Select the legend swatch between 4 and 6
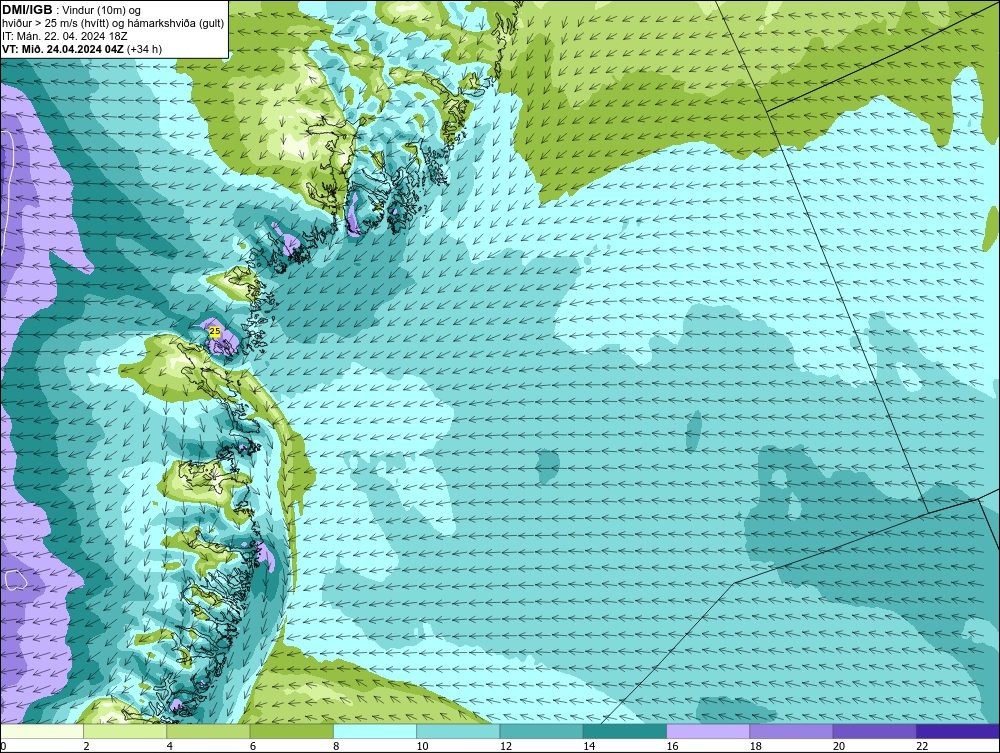The image size is (1000, 753). click(209, 731)
